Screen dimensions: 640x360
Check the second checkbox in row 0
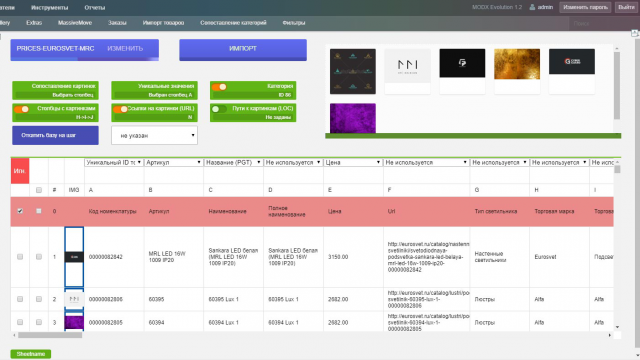[x=39, y=211]
